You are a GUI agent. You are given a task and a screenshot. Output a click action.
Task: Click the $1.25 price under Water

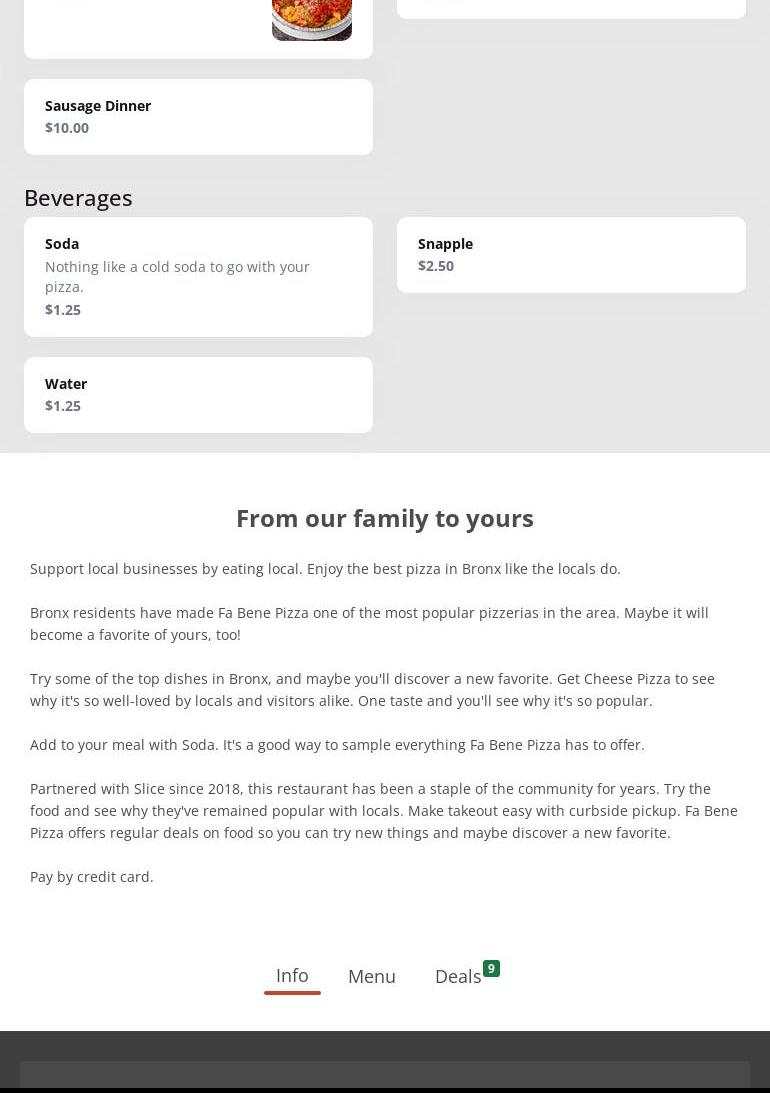[x=63, y=406]
